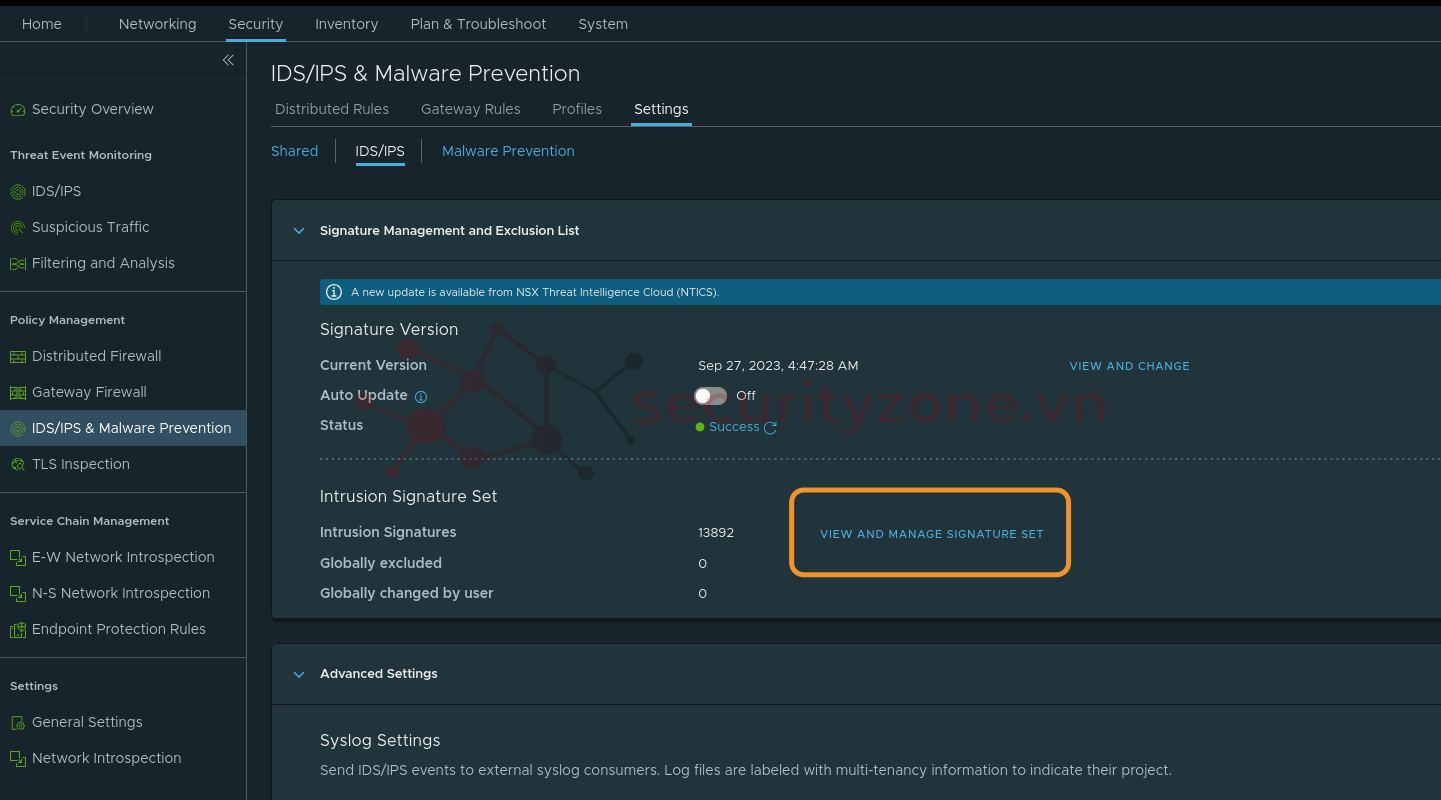Click the Distributed Firewall icon in sidebar
The image size is (1441, 800).
[18, 357]
